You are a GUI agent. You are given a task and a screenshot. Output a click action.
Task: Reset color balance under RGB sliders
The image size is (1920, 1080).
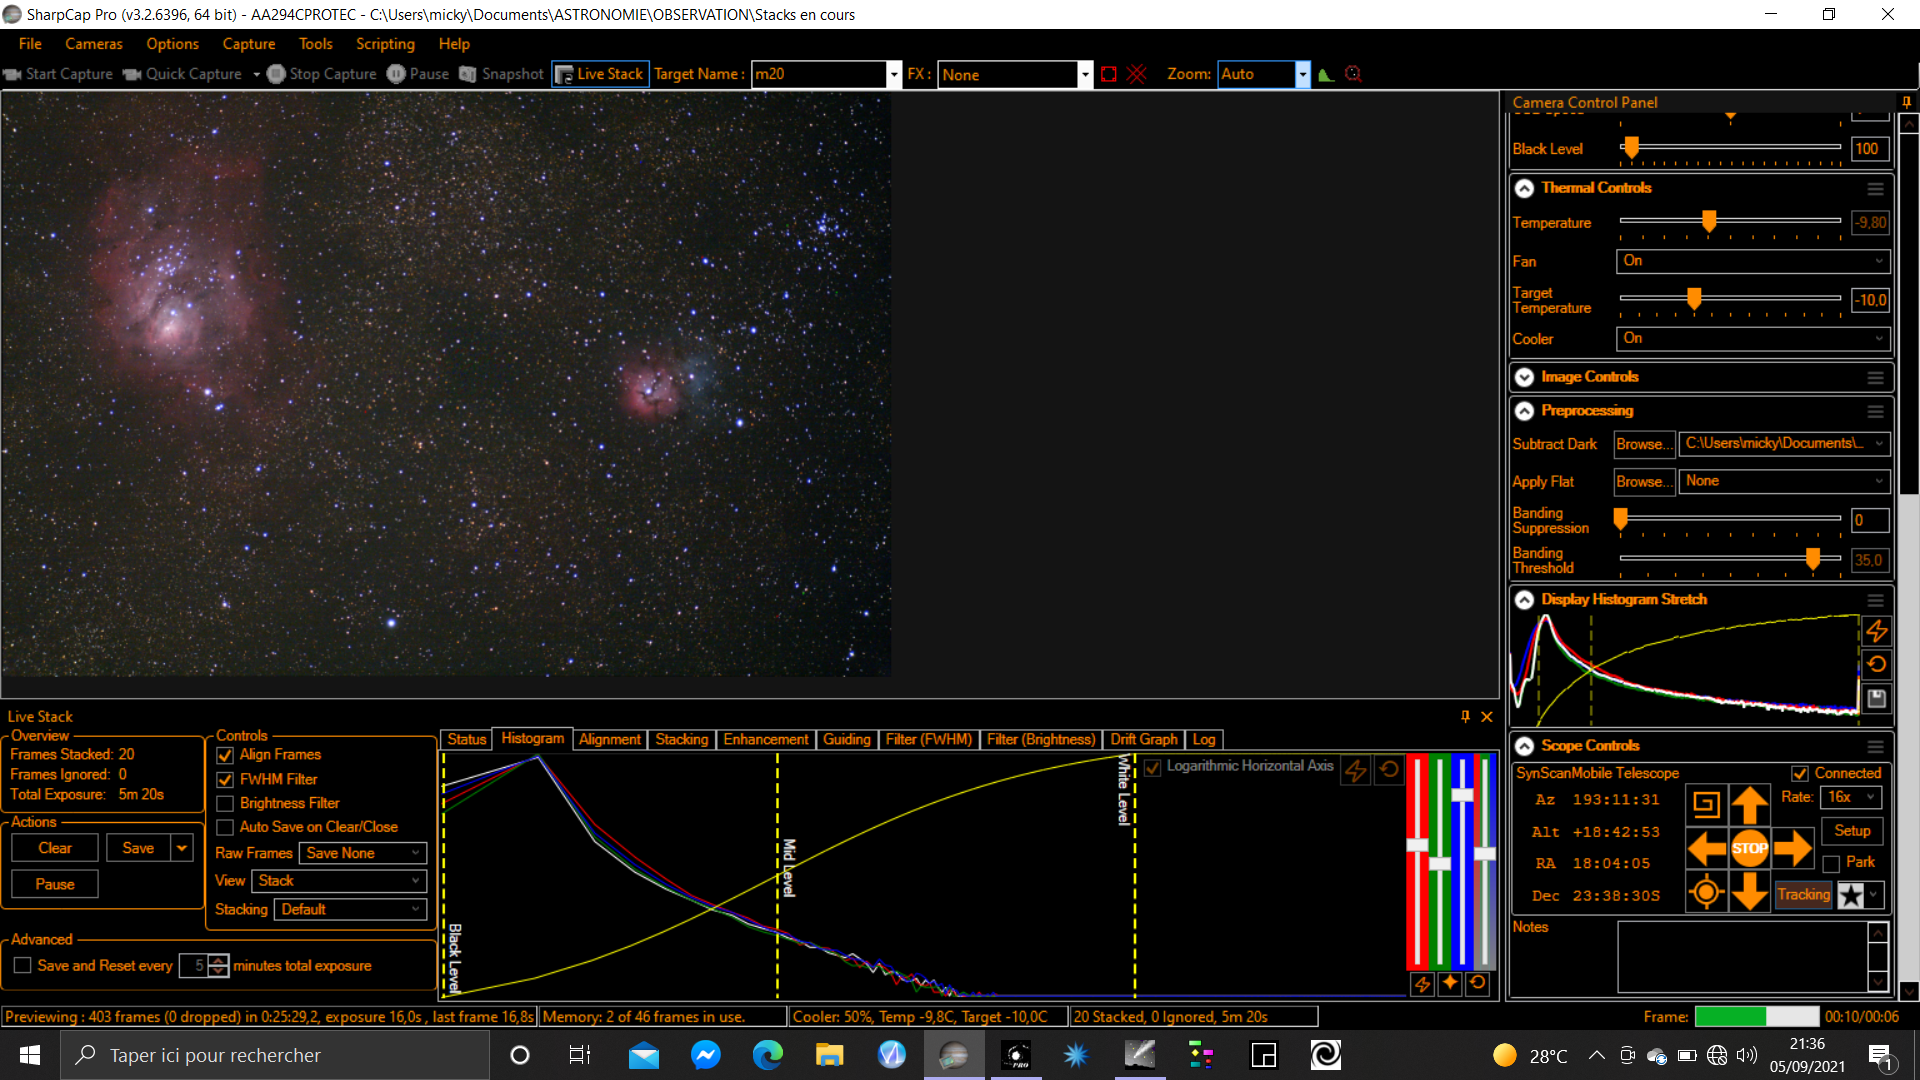coord(1478,984)
